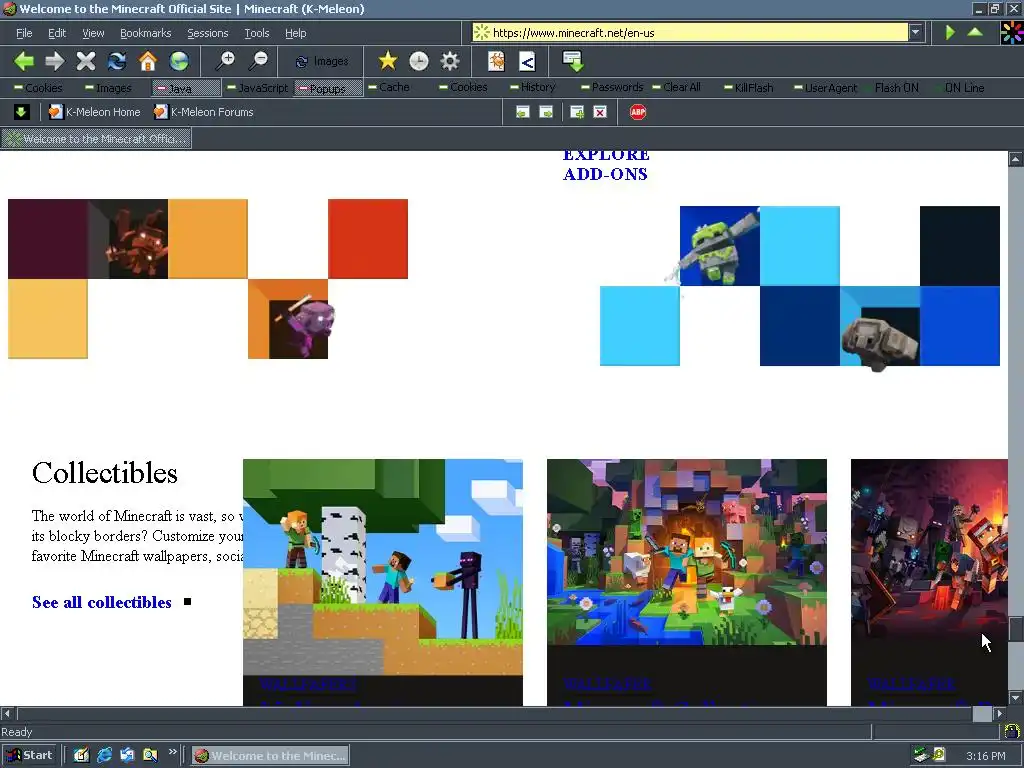This screenshot has width=1024, height=768.
Task: Open the View menu
Action: coord(93,33)
